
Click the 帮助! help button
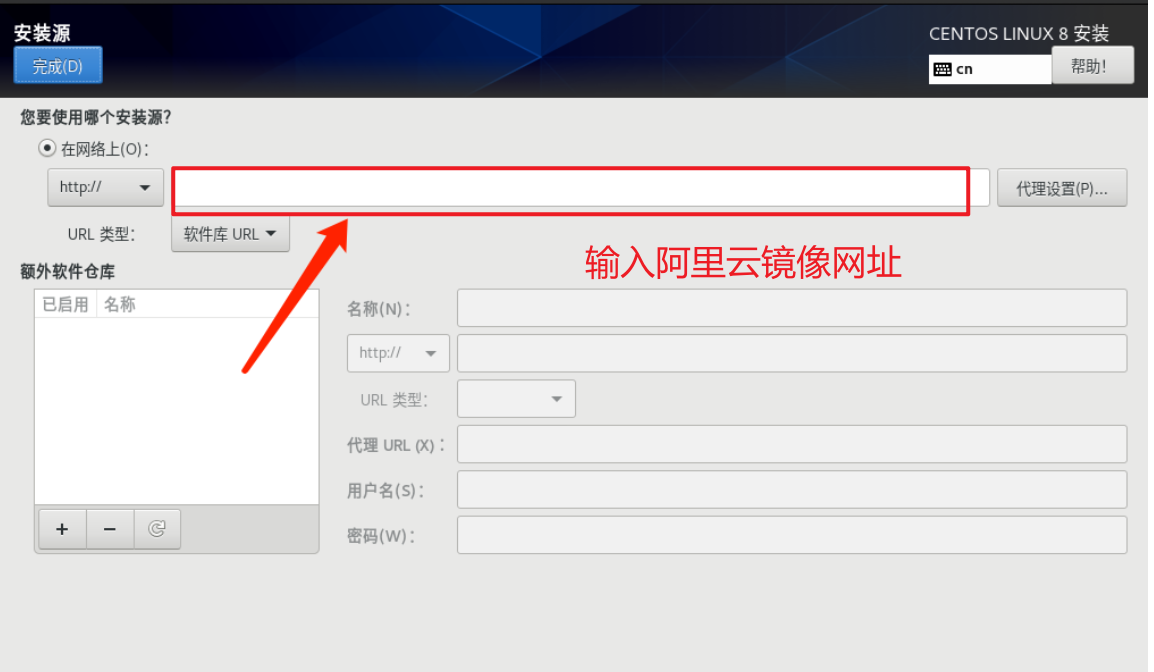(1092, 66)
